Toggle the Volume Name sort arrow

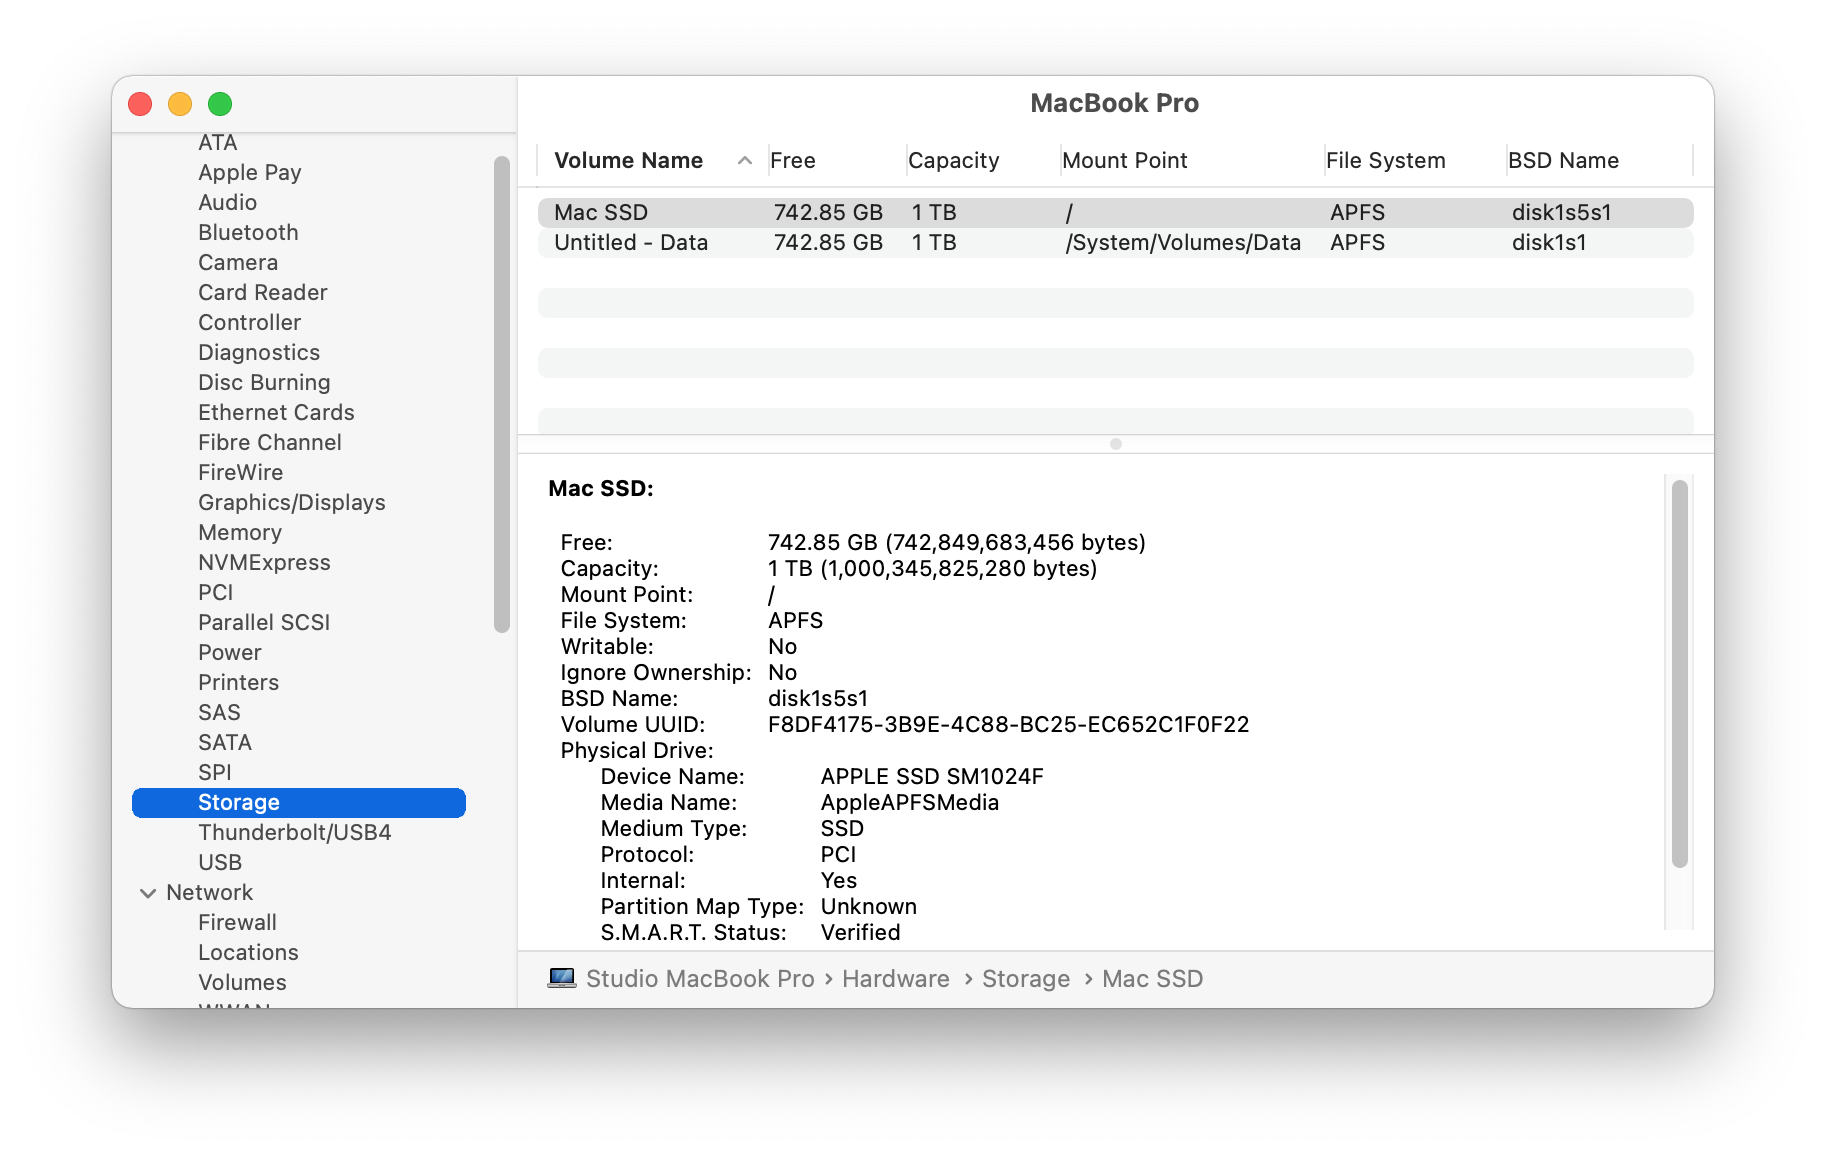tap(745, 161)
